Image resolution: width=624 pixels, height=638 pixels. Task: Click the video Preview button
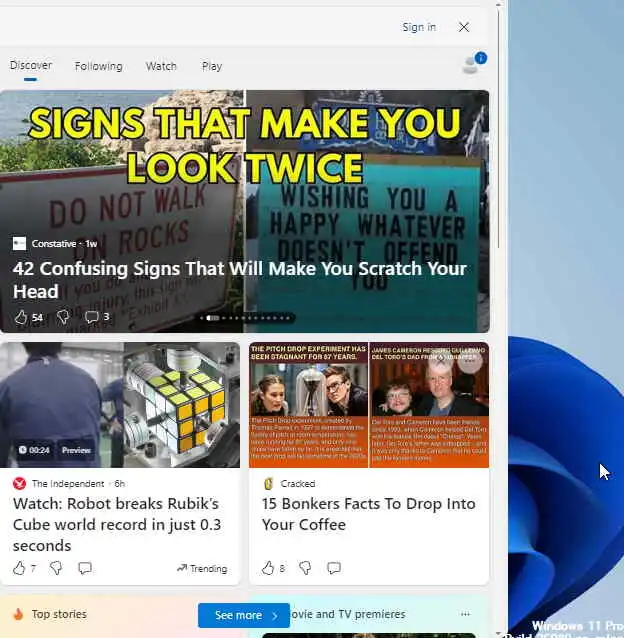click(76, 450)
